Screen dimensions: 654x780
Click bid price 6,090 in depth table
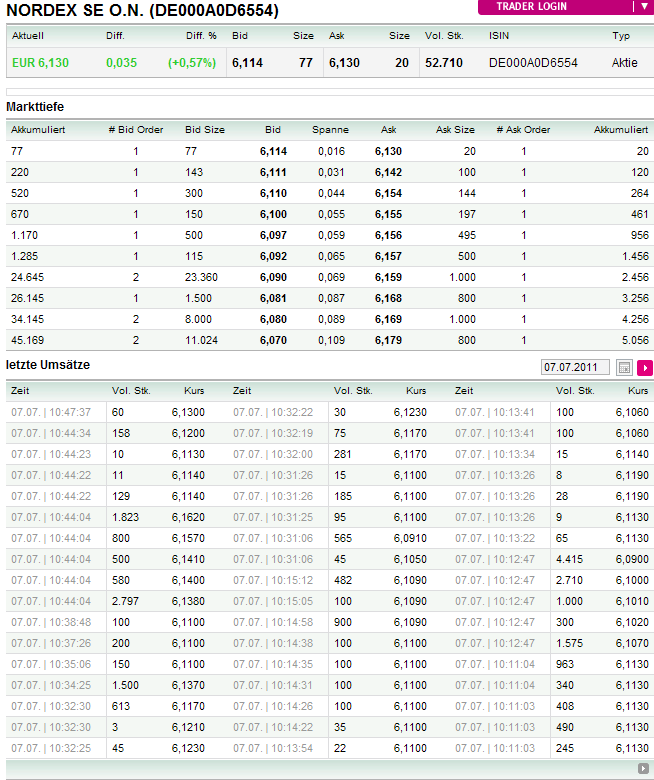click(x=273, y=277)
